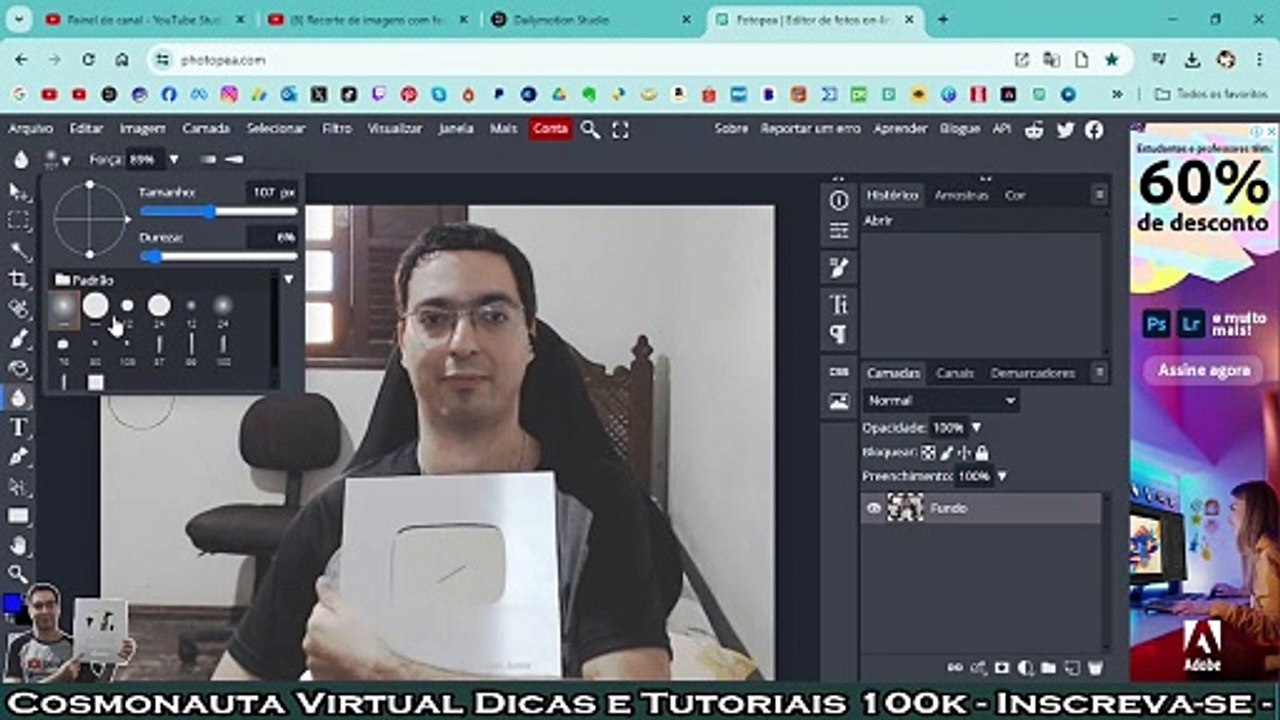Open the Info panel icon in side strip

839,200
